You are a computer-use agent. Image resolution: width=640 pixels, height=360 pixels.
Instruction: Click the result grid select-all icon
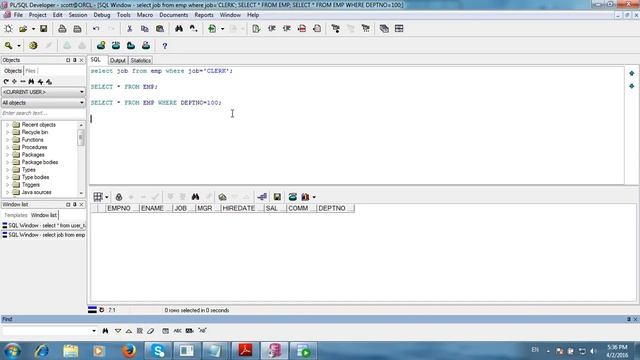click(x=98, y=197)
